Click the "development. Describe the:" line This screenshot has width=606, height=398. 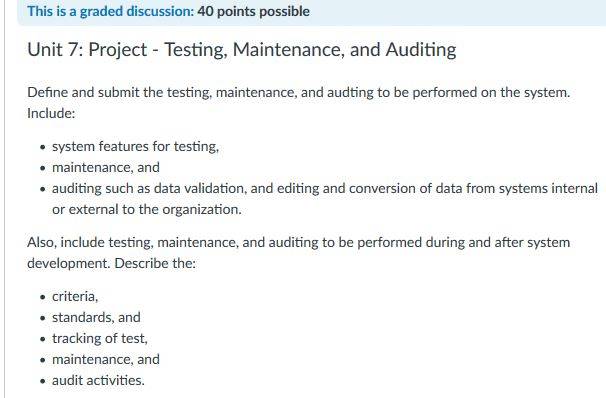pyautogui.click(x=111, y=263)
